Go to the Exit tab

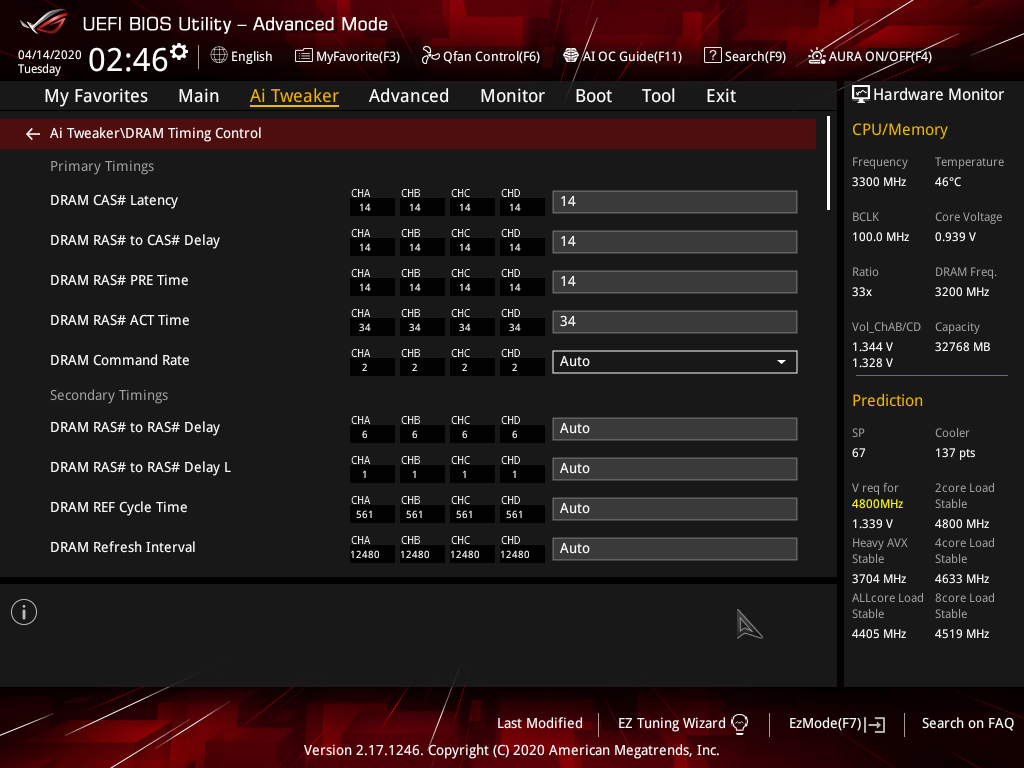721,96
